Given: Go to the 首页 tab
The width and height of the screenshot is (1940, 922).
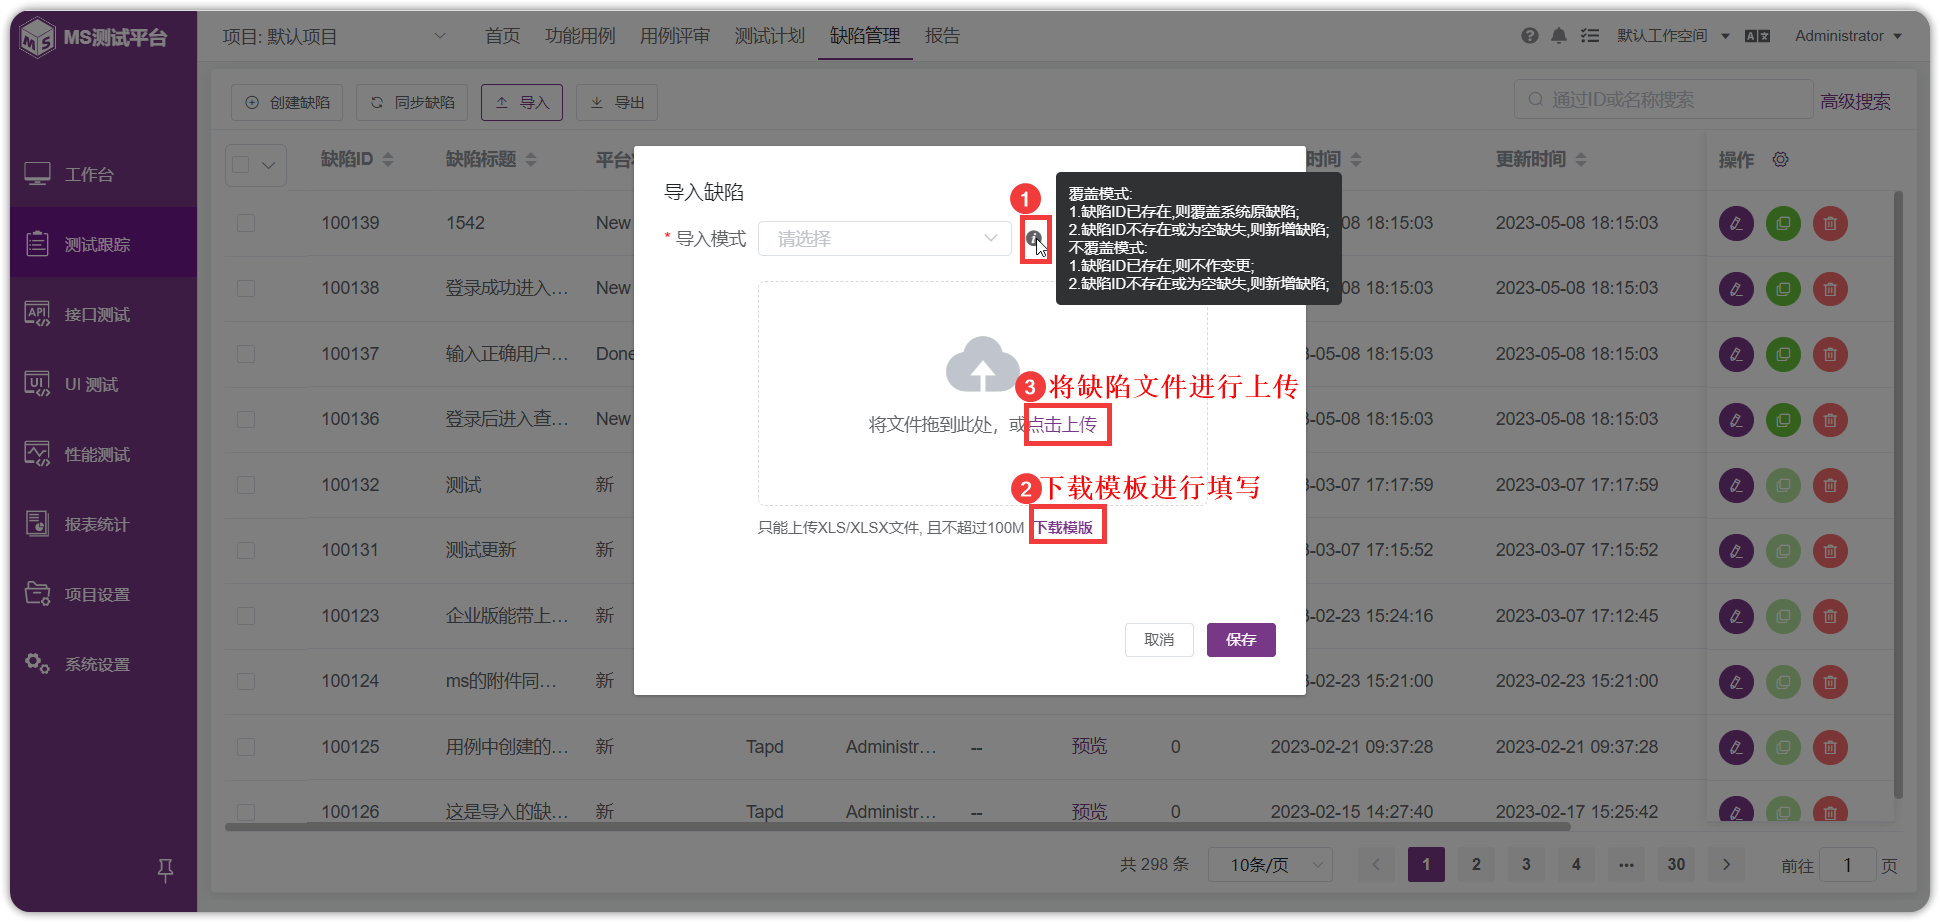Looking at the screenshot, I should click(503, 36).
